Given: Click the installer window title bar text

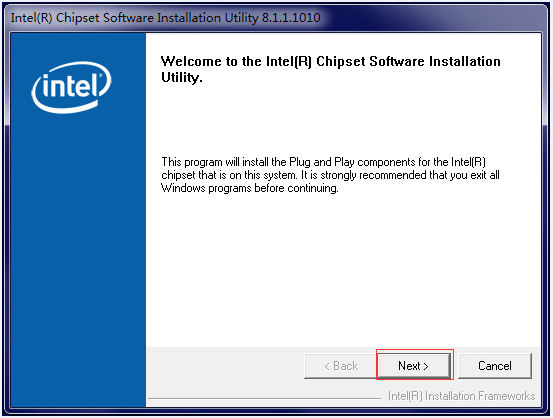Looking at the screenshot, I should tap(165, 17).
